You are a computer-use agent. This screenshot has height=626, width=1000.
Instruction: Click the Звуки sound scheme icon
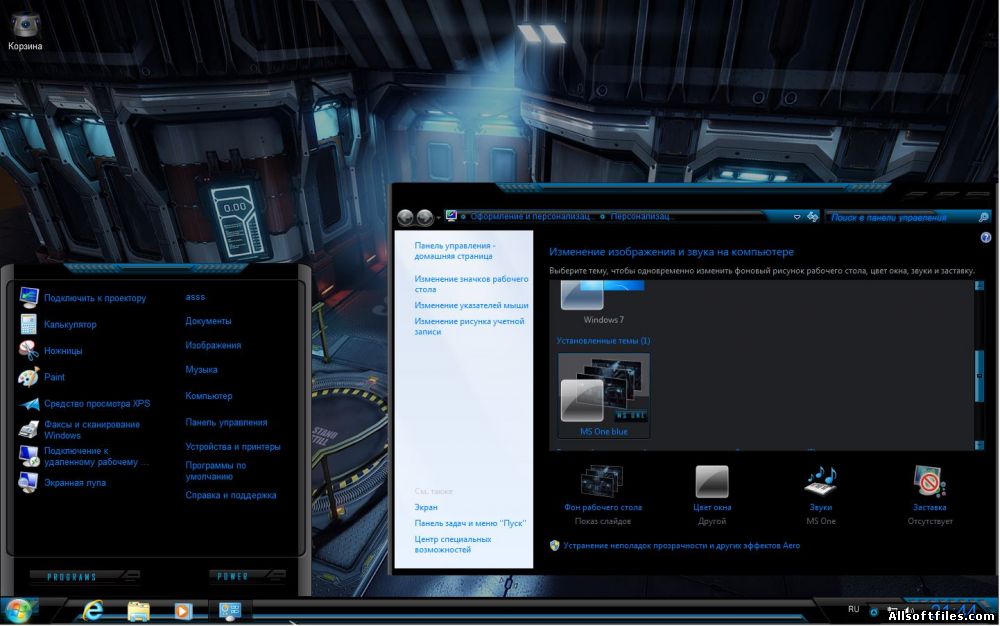pos(820,481)
